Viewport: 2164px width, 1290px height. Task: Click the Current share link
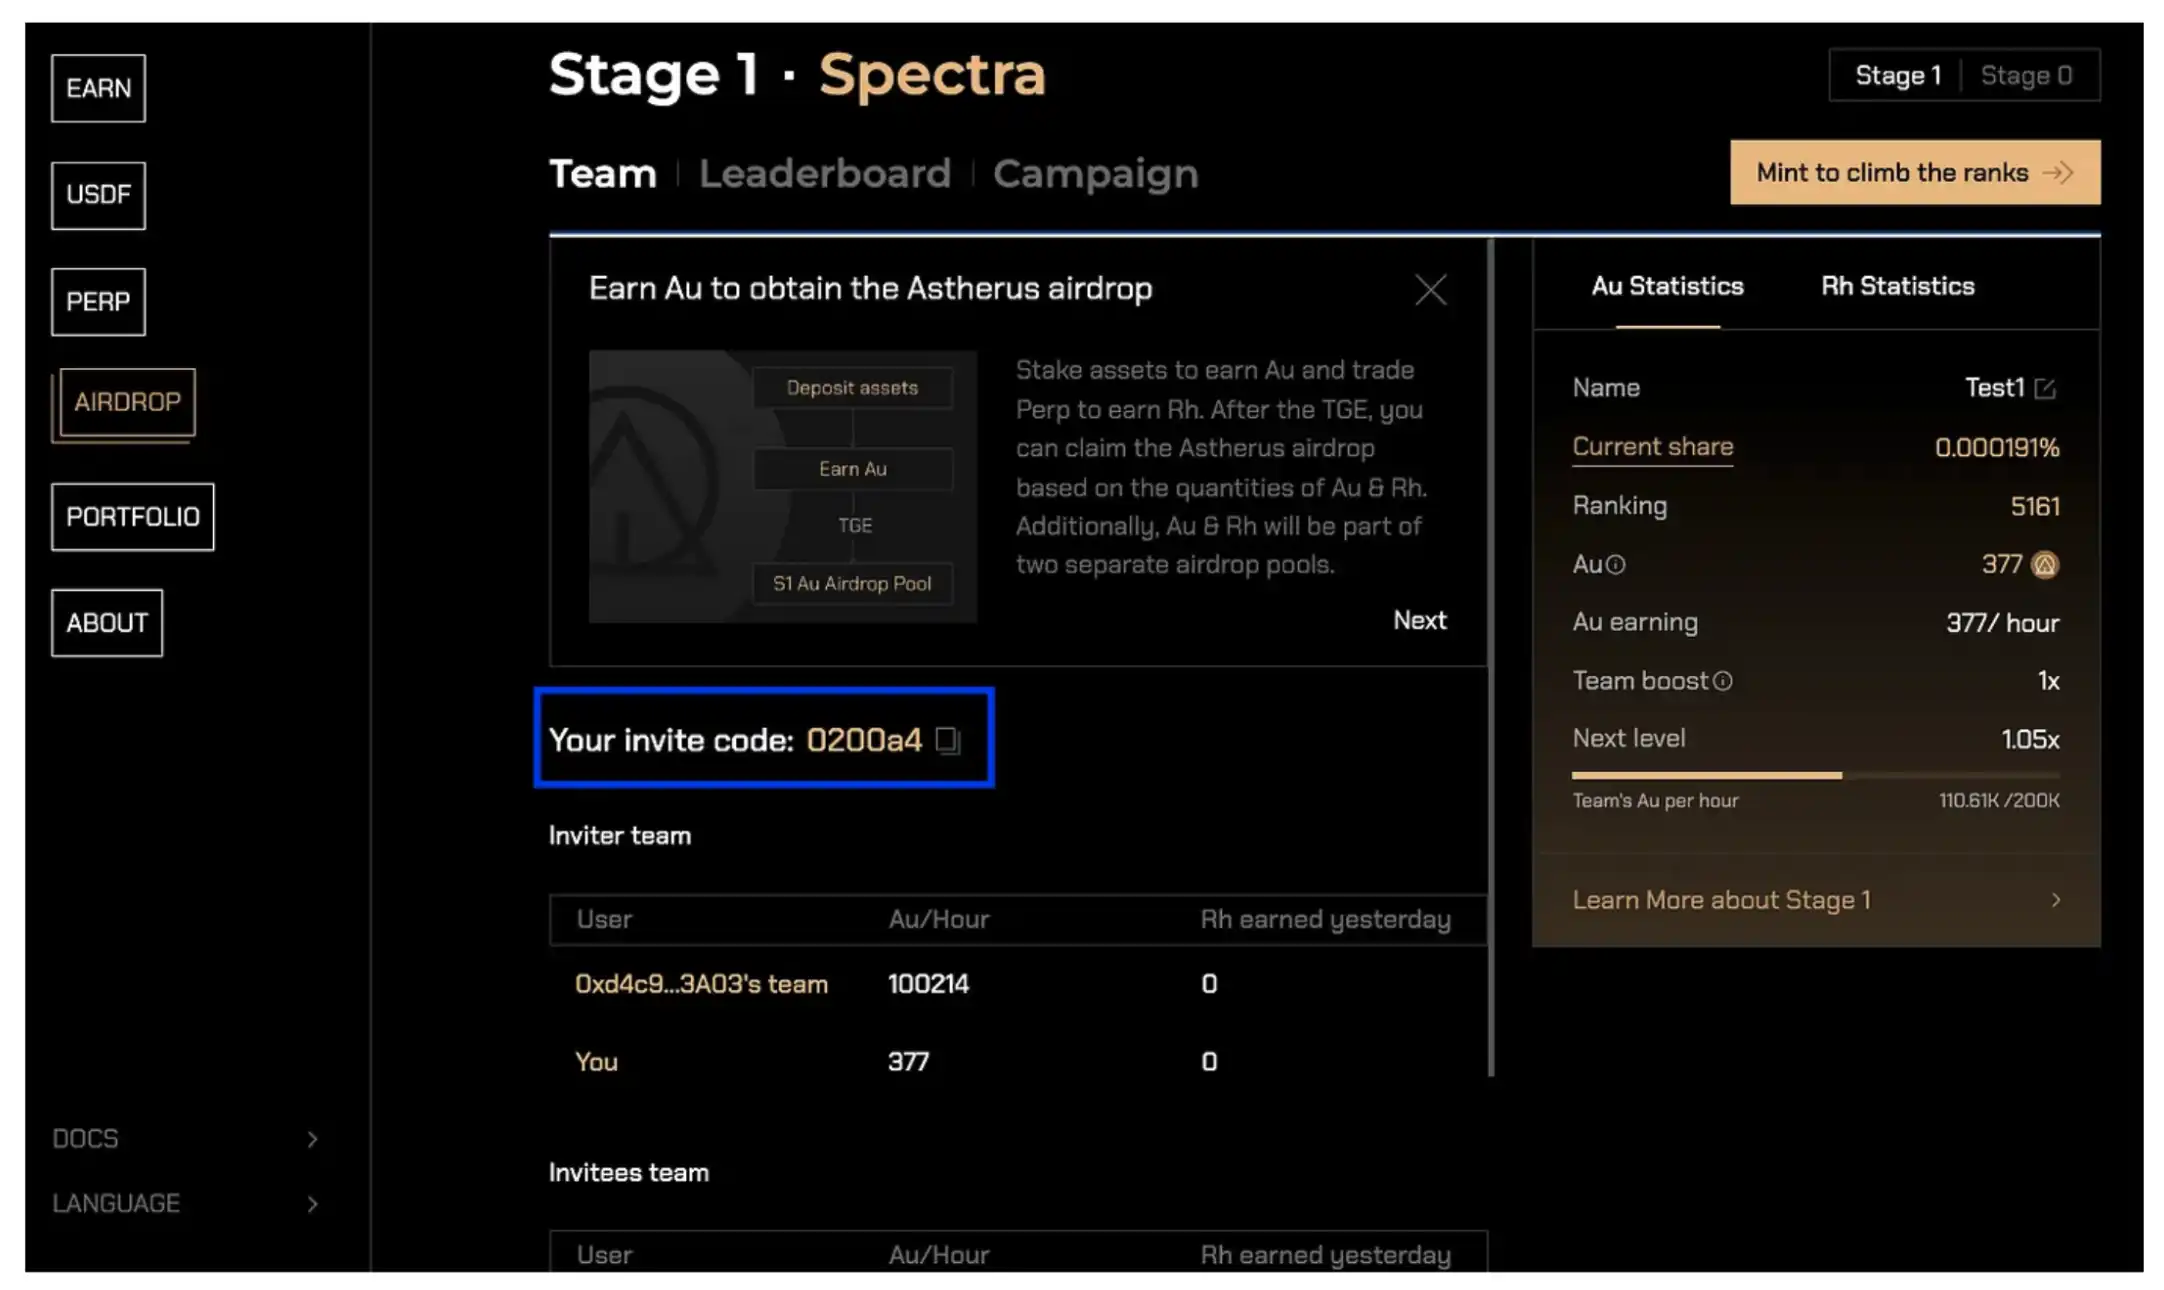coord(1652,447)
